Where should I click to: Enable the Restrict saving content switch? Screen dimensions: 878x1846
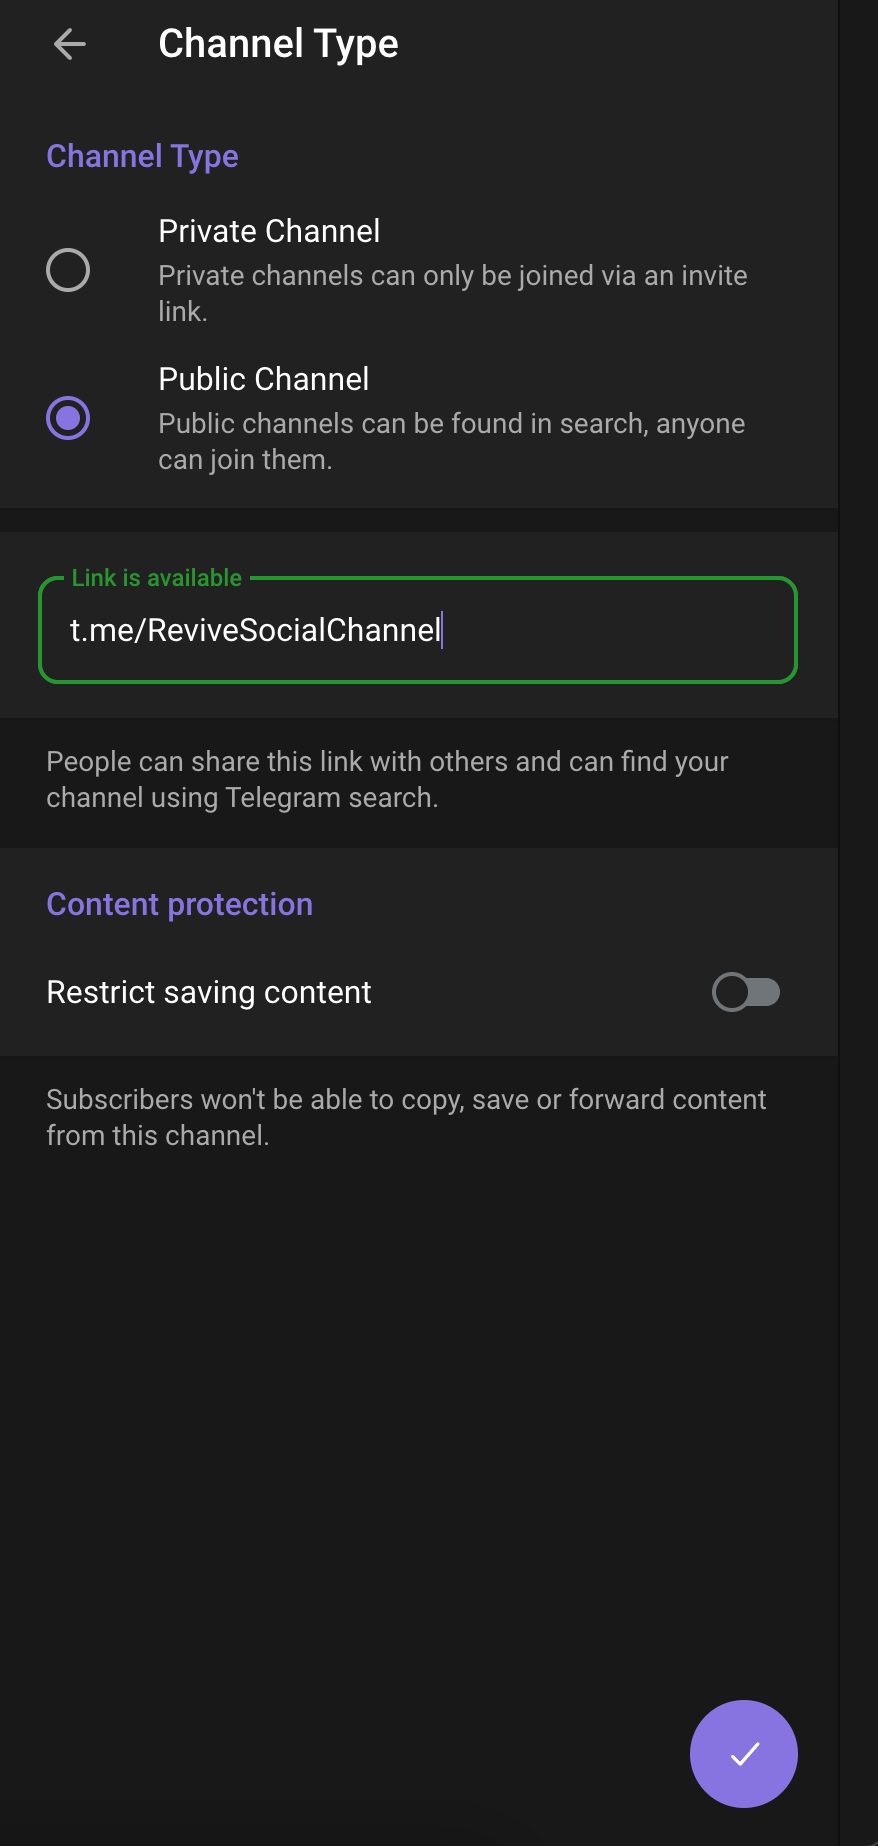[746, 992]
